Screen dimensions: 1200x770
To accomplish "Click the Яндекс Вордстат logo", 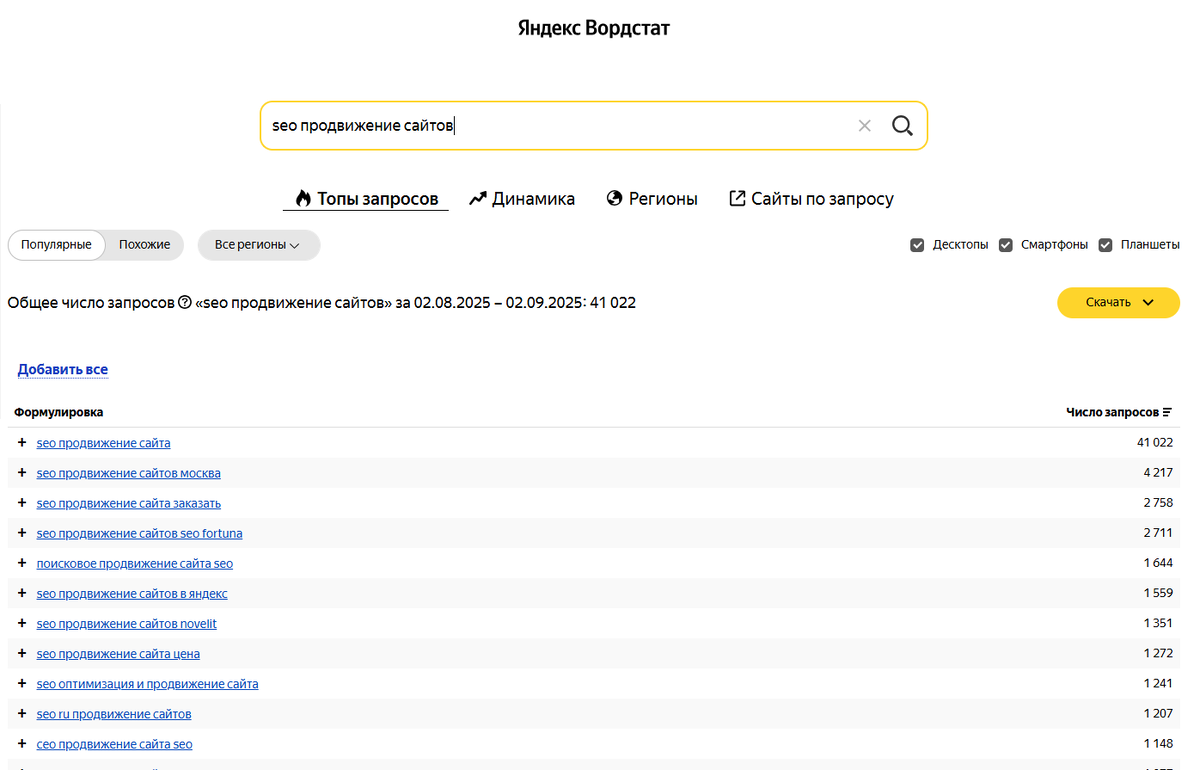I will [594, 28].
